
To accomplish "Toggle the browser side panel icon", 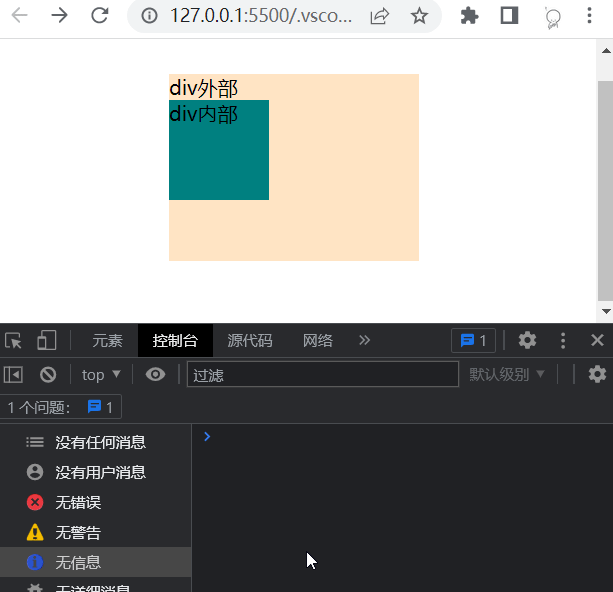I will coord(509,15).
